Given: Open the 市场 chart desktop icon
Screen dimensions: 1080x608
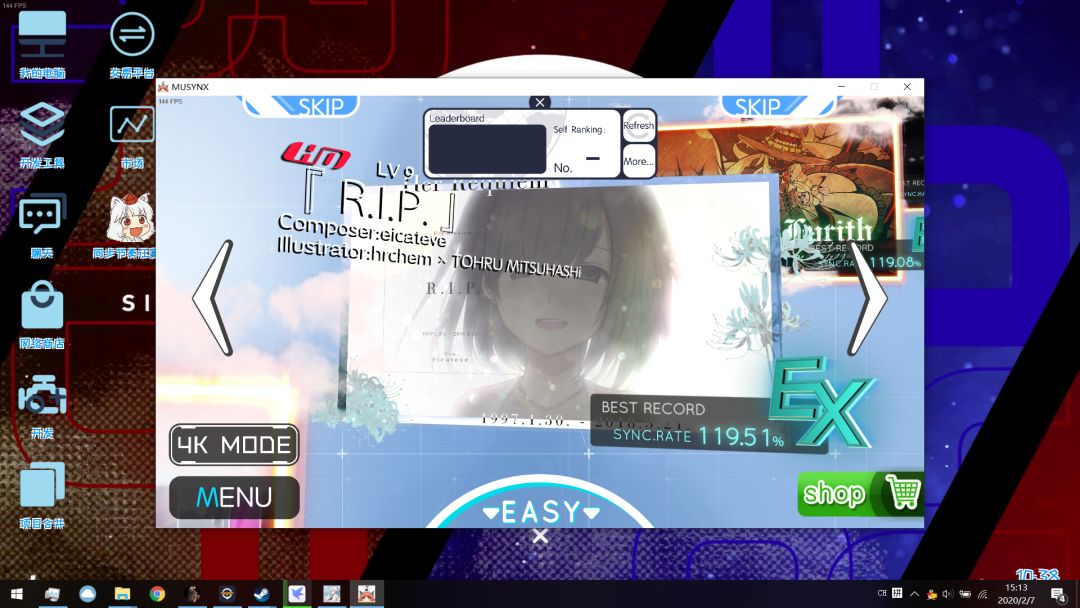Looking at the screenshot, I should coord(132,136).
